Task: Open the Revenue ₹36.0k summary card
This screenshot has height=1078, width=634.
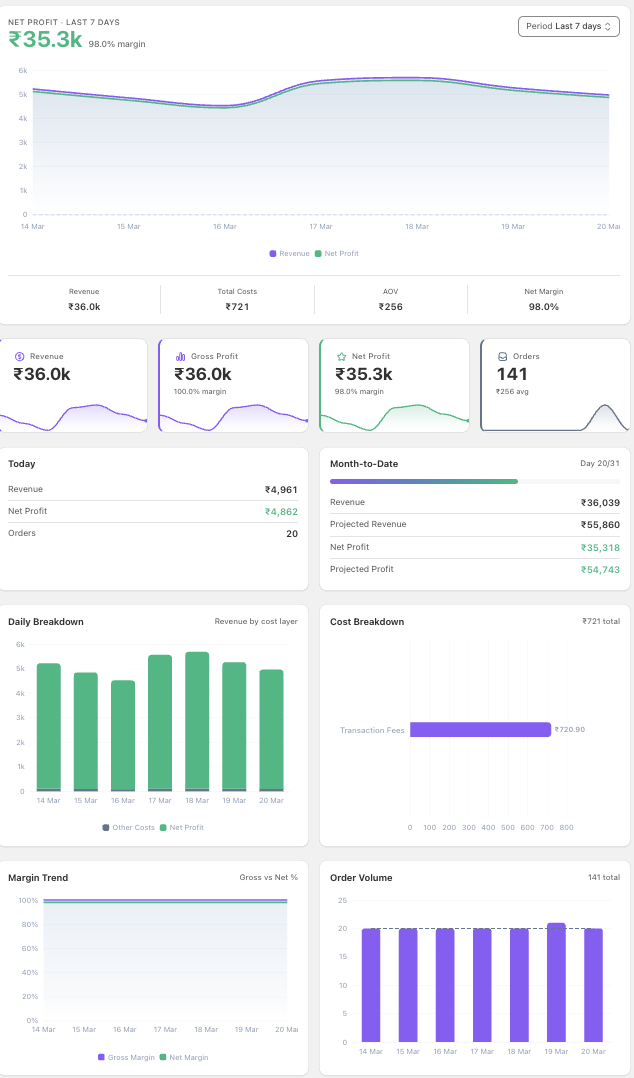Action: 74,385
